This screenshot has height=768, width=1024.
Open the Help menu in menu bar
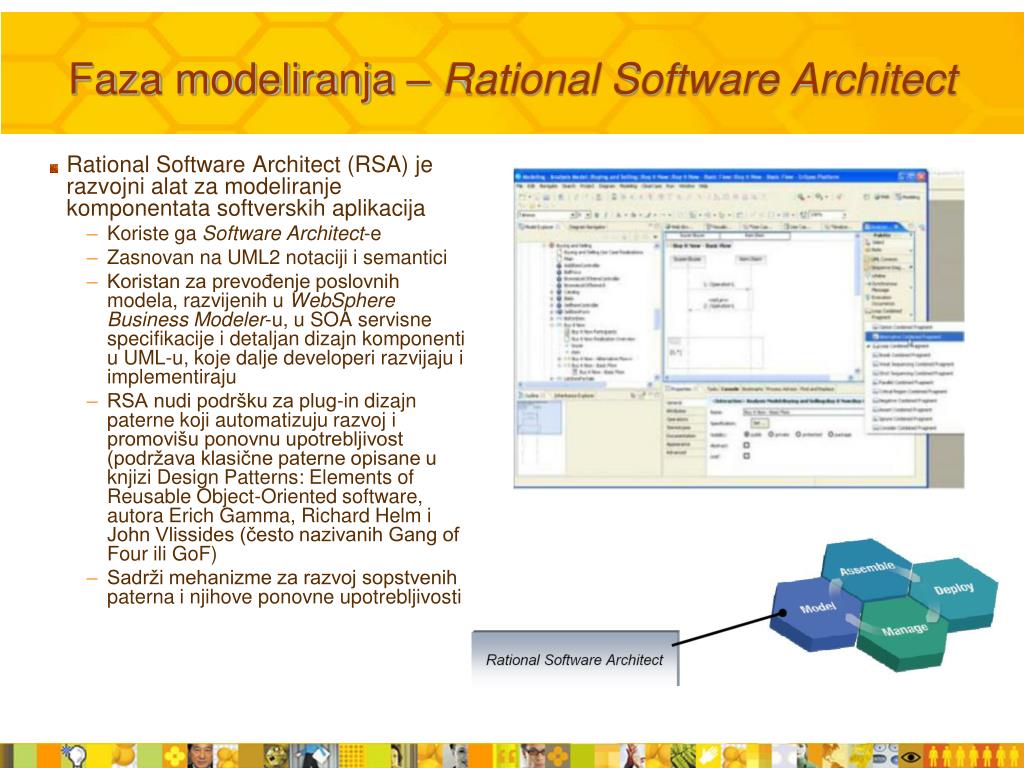coord(703,186)
